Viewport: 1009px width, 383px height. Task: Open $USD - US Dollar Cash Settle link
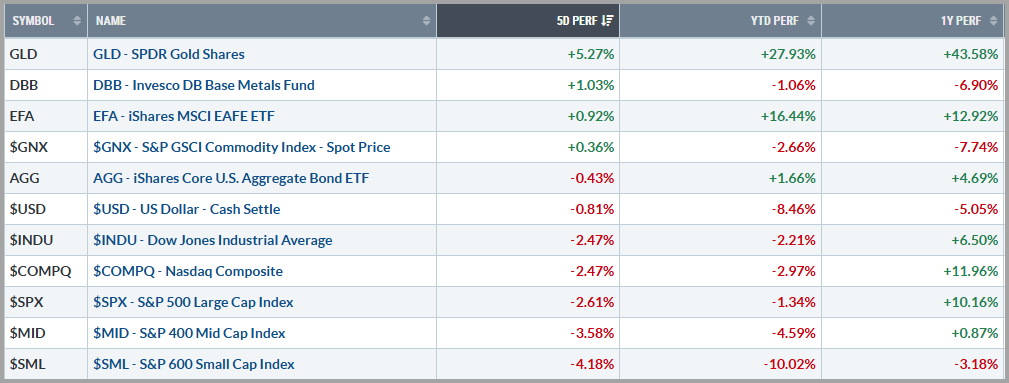click(187, 209)
